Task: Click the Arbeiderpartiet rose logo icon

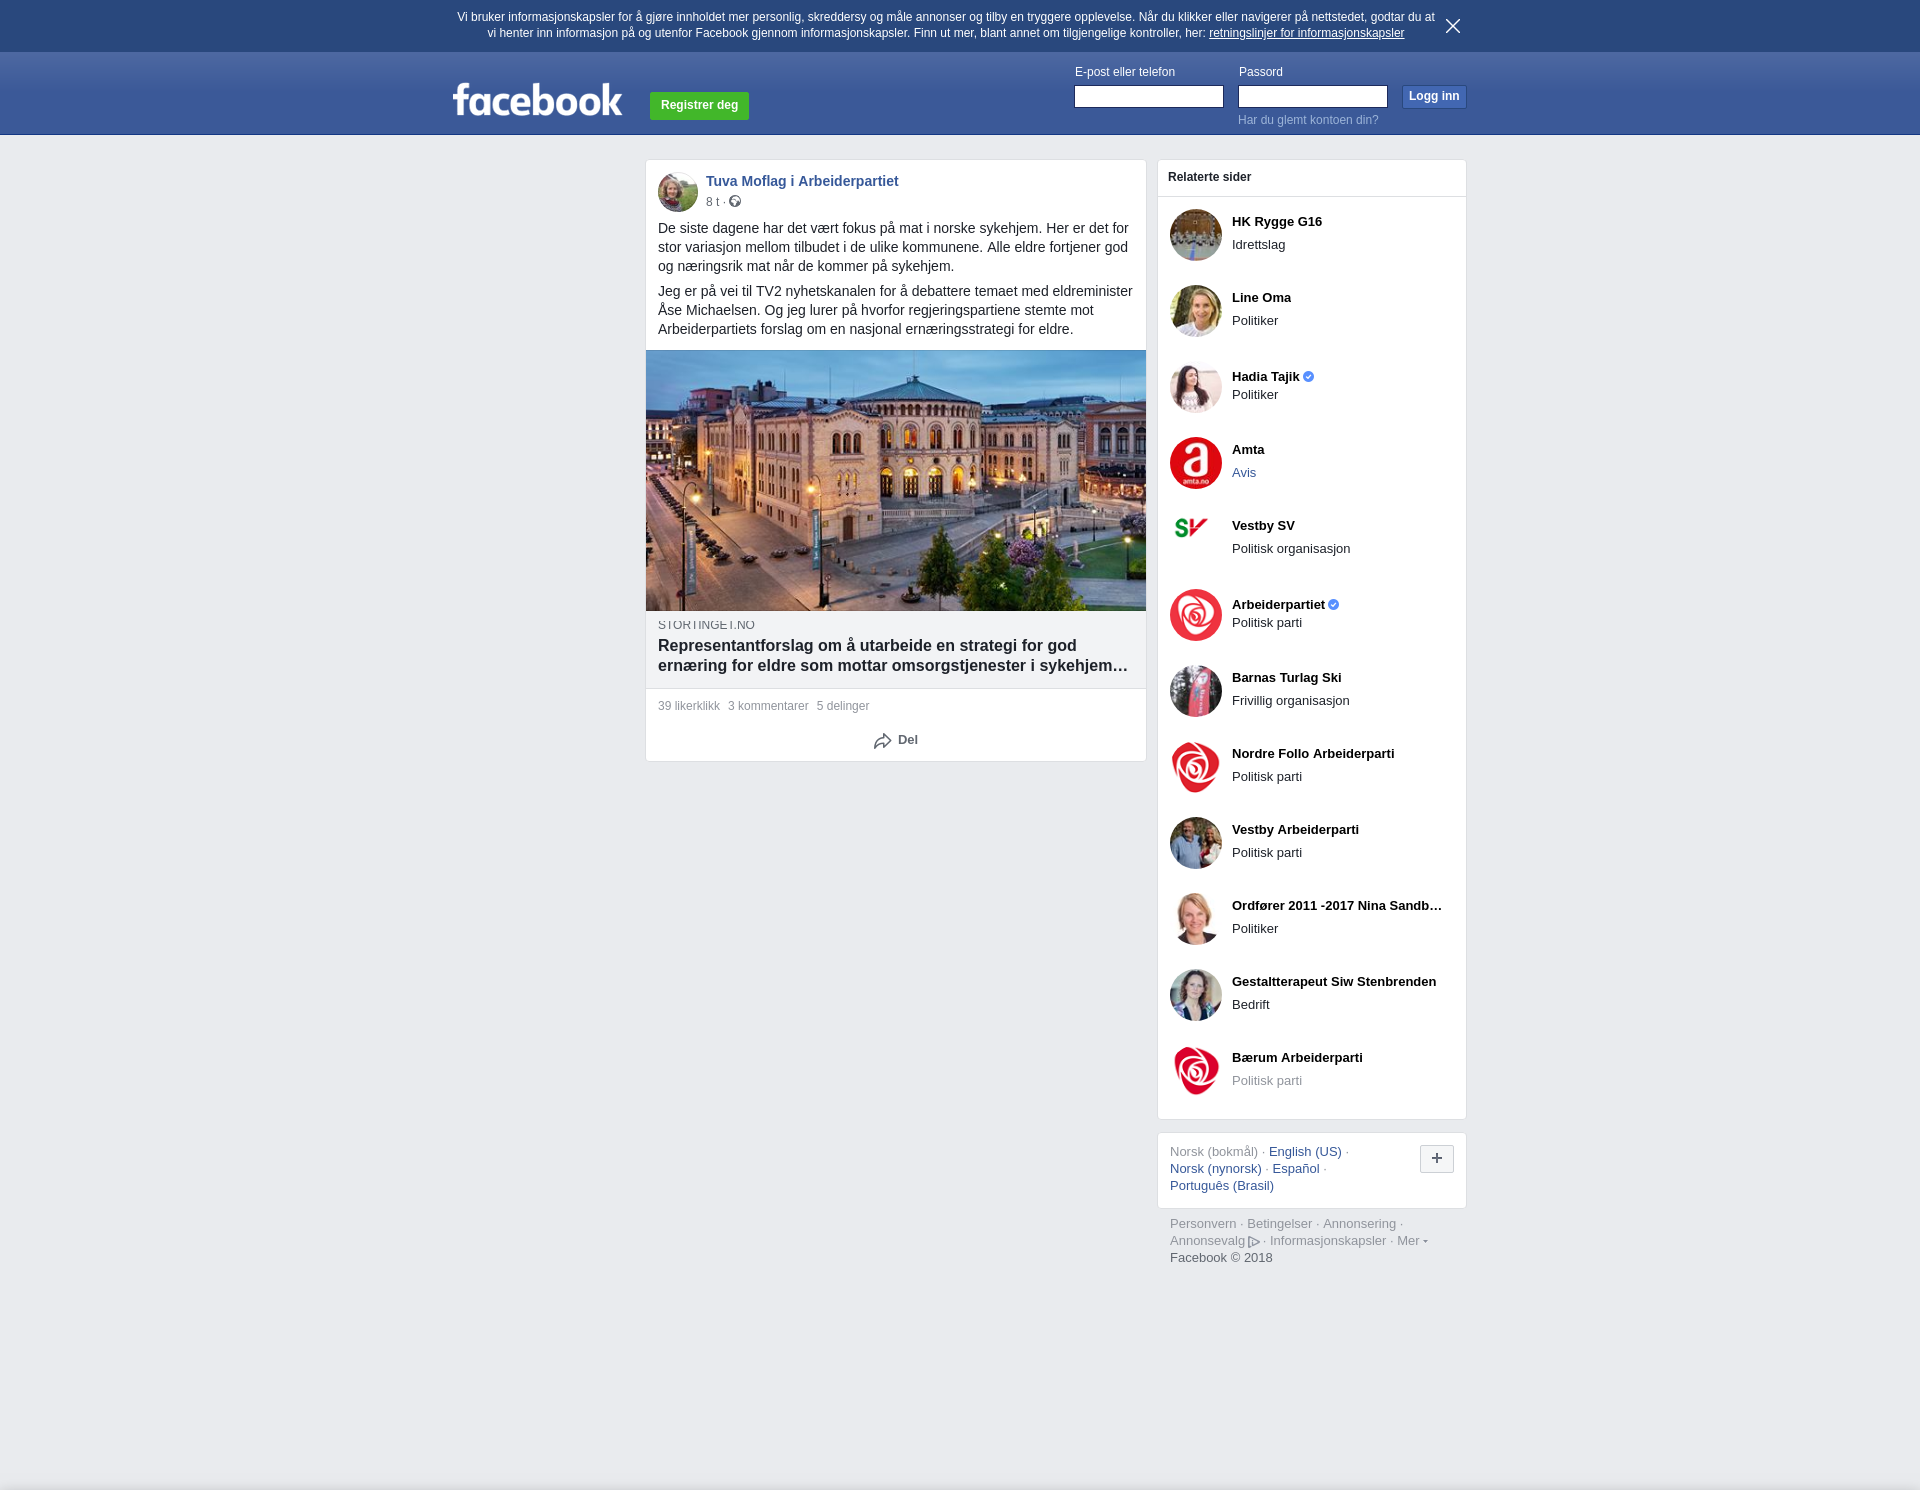Action: click(1196, 615)
